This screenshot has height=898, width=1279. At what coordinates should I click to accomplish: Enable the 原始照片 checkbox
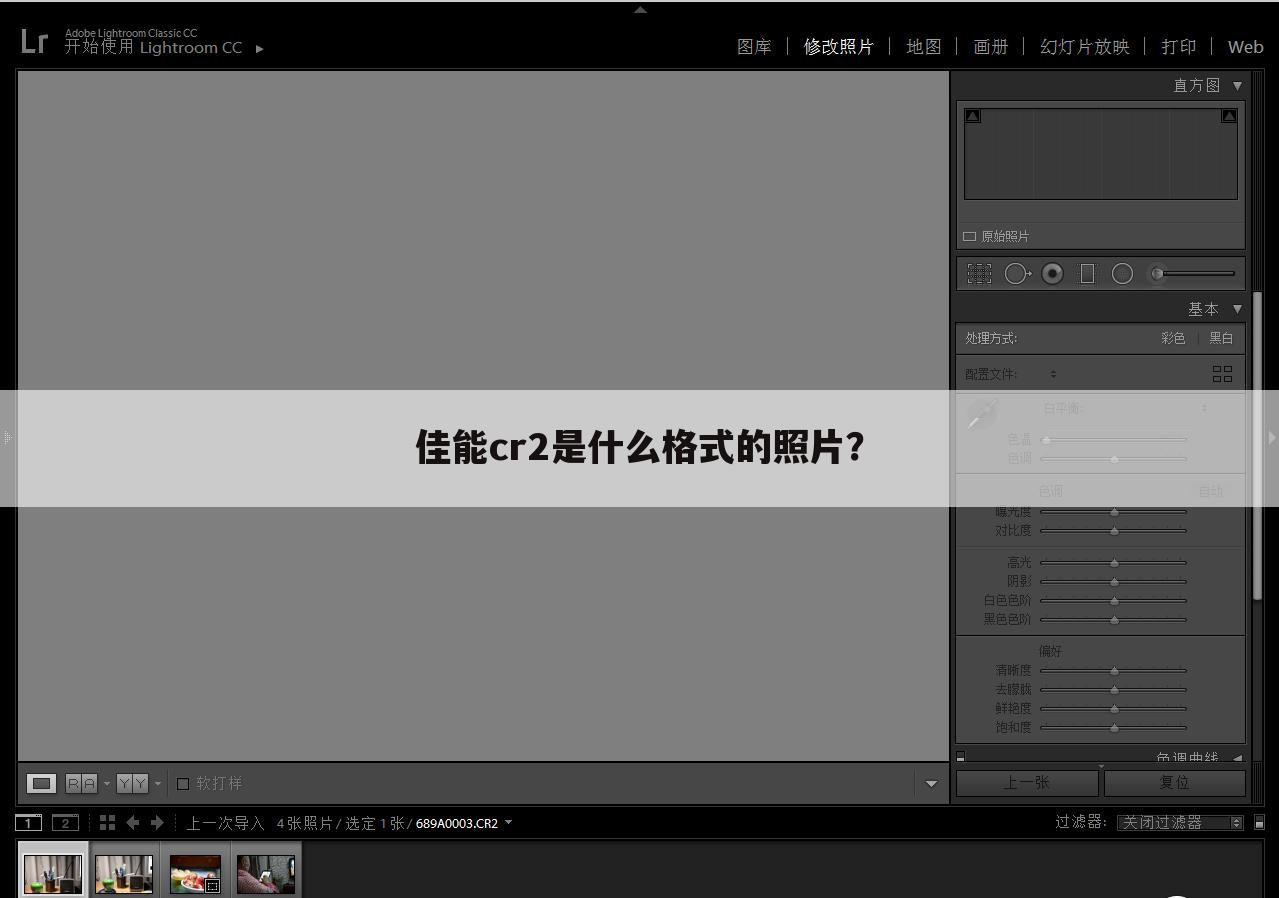pyautogui.click(x=969, y=236)
